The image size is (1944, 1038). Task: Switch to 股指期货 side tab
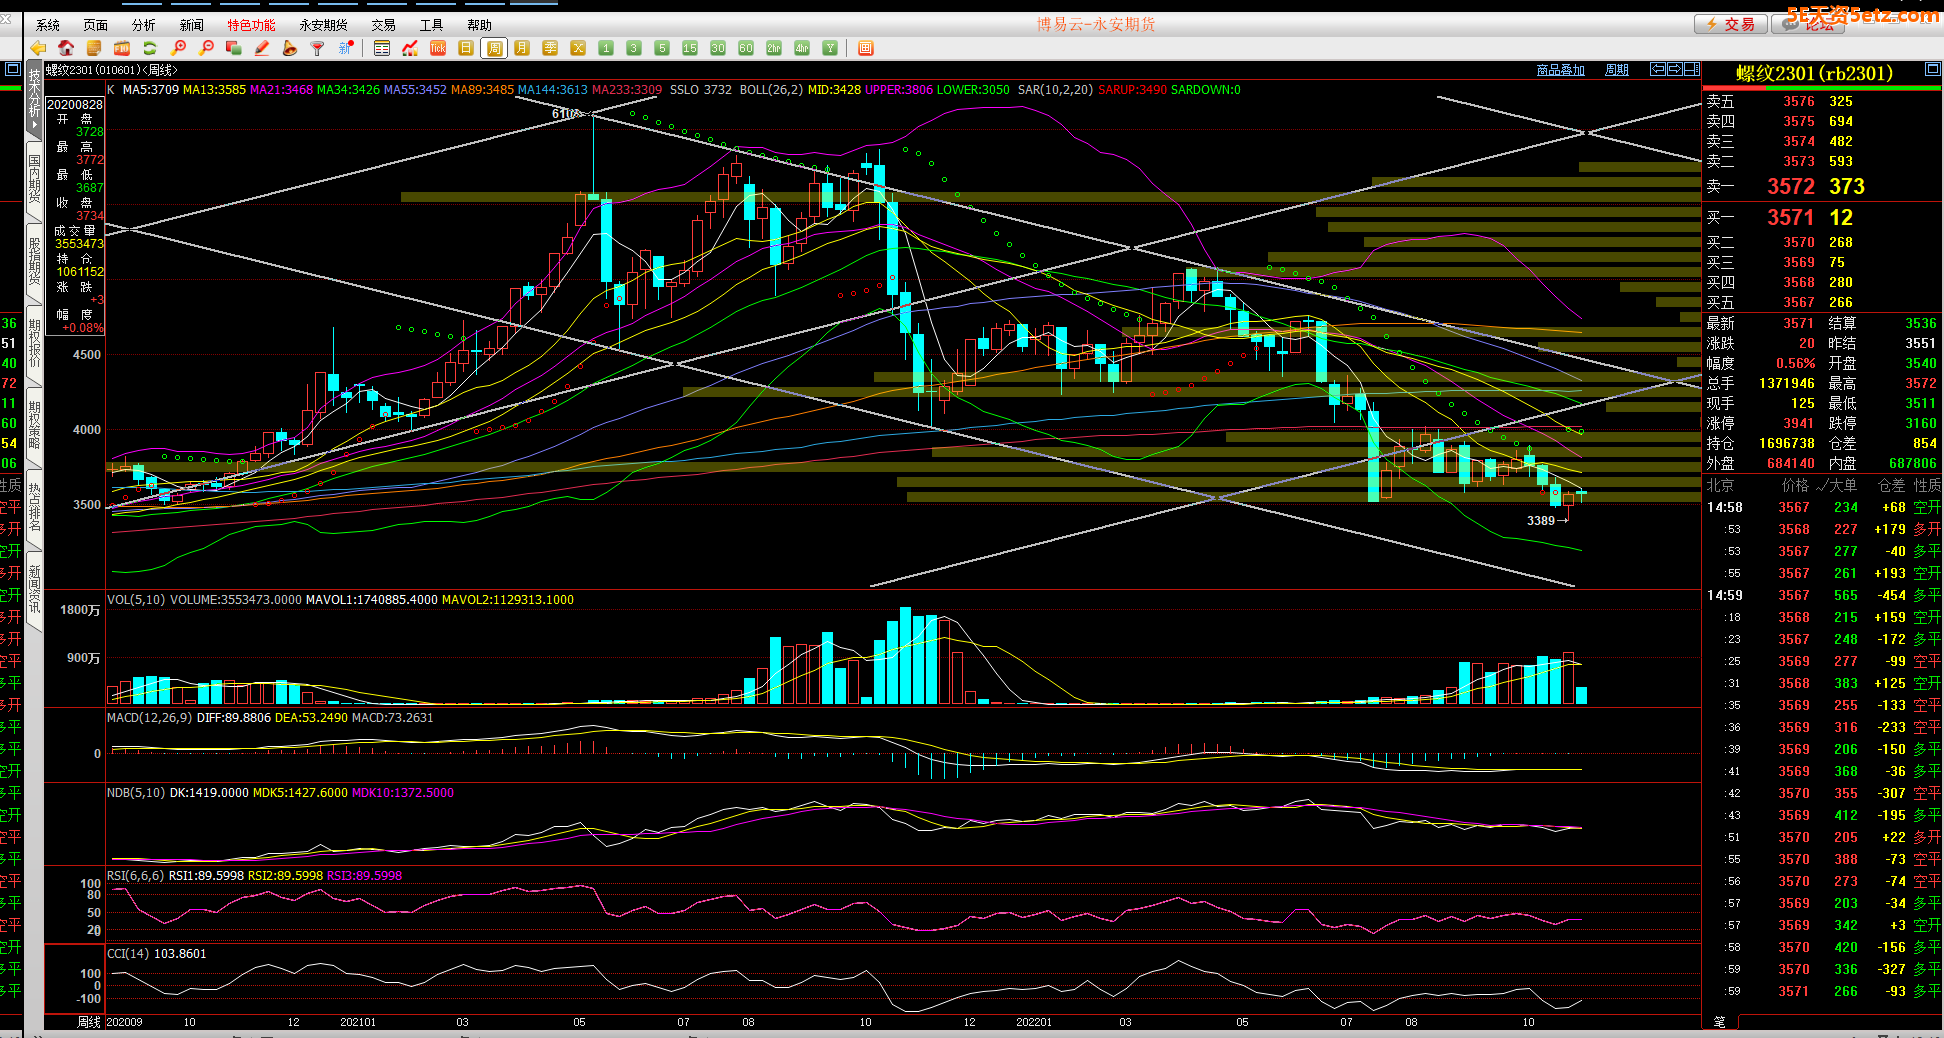(35, 261)
